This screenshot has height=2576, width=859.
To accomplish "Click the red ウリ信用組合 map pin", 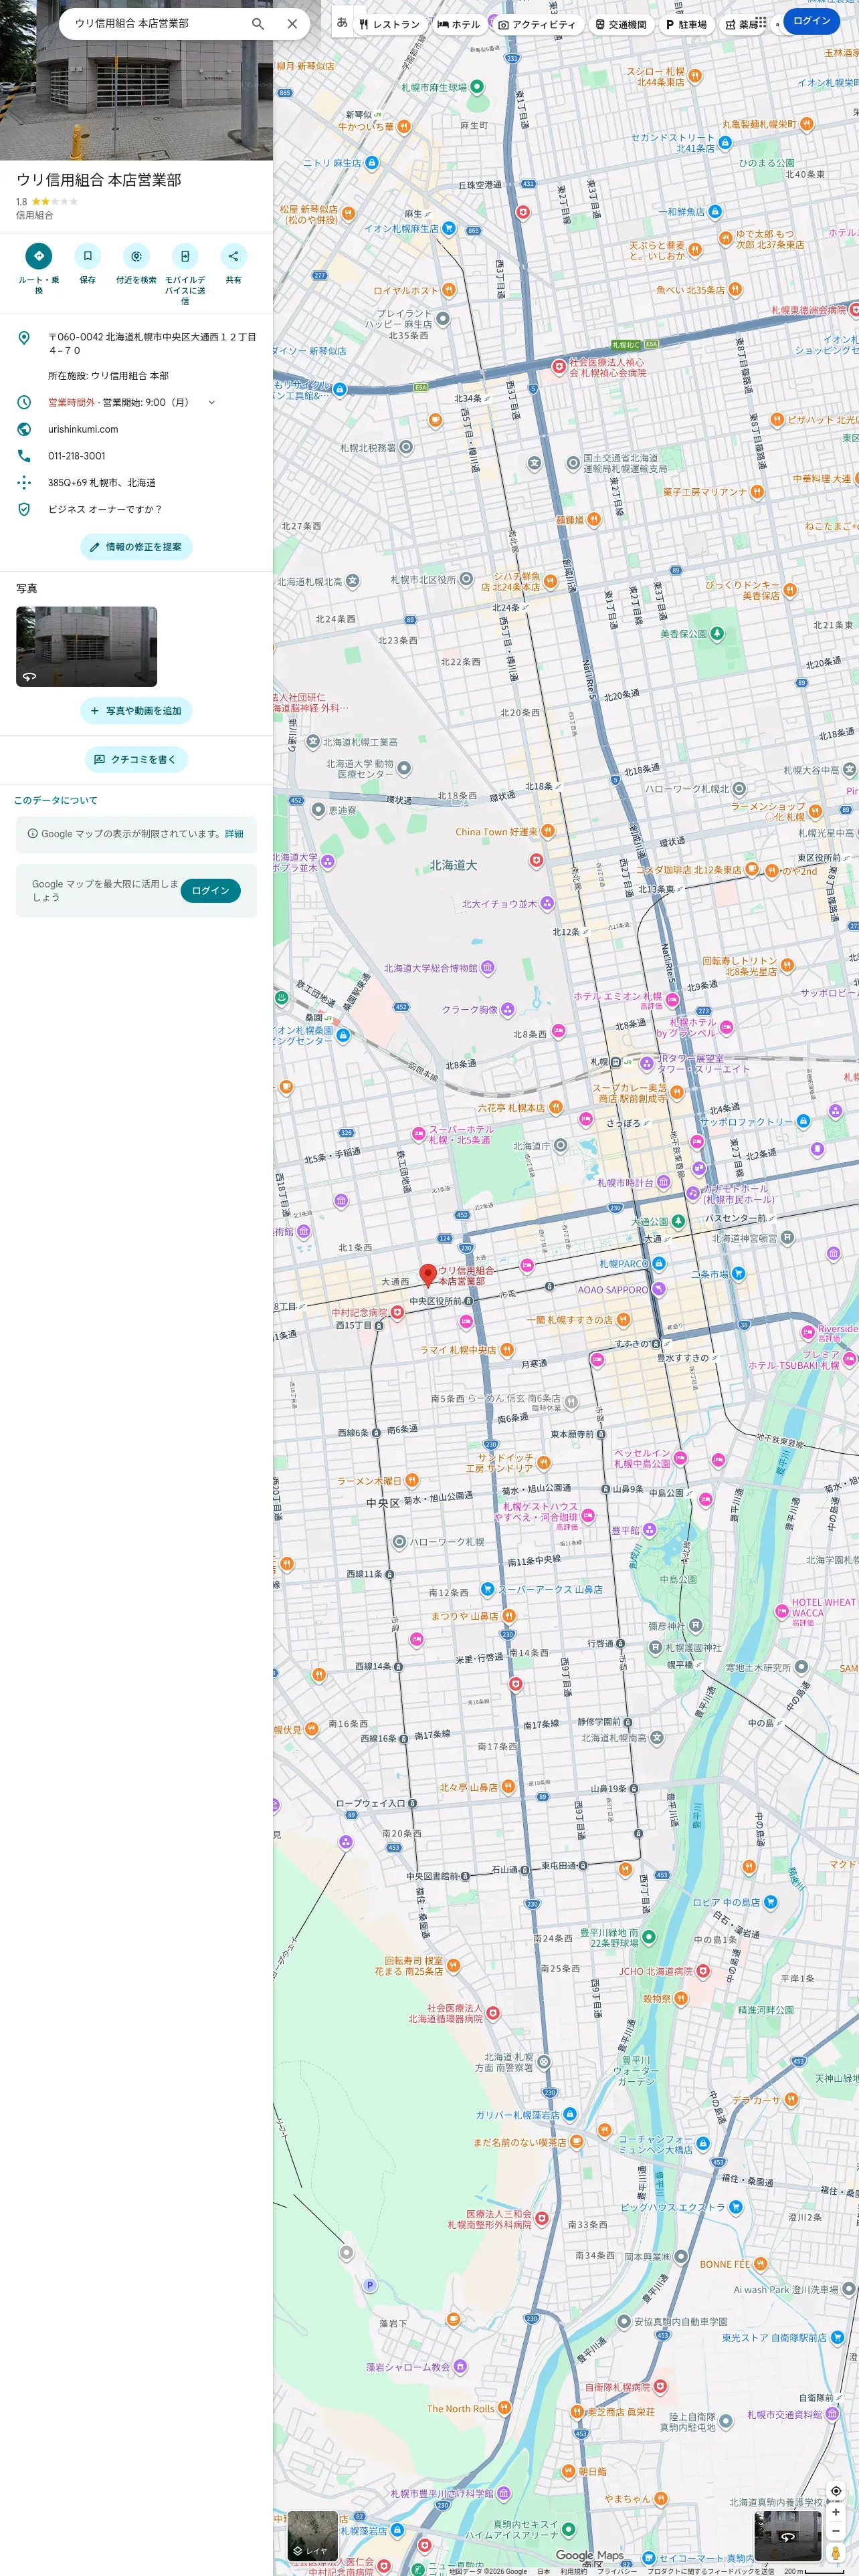I will point(428,1275).
